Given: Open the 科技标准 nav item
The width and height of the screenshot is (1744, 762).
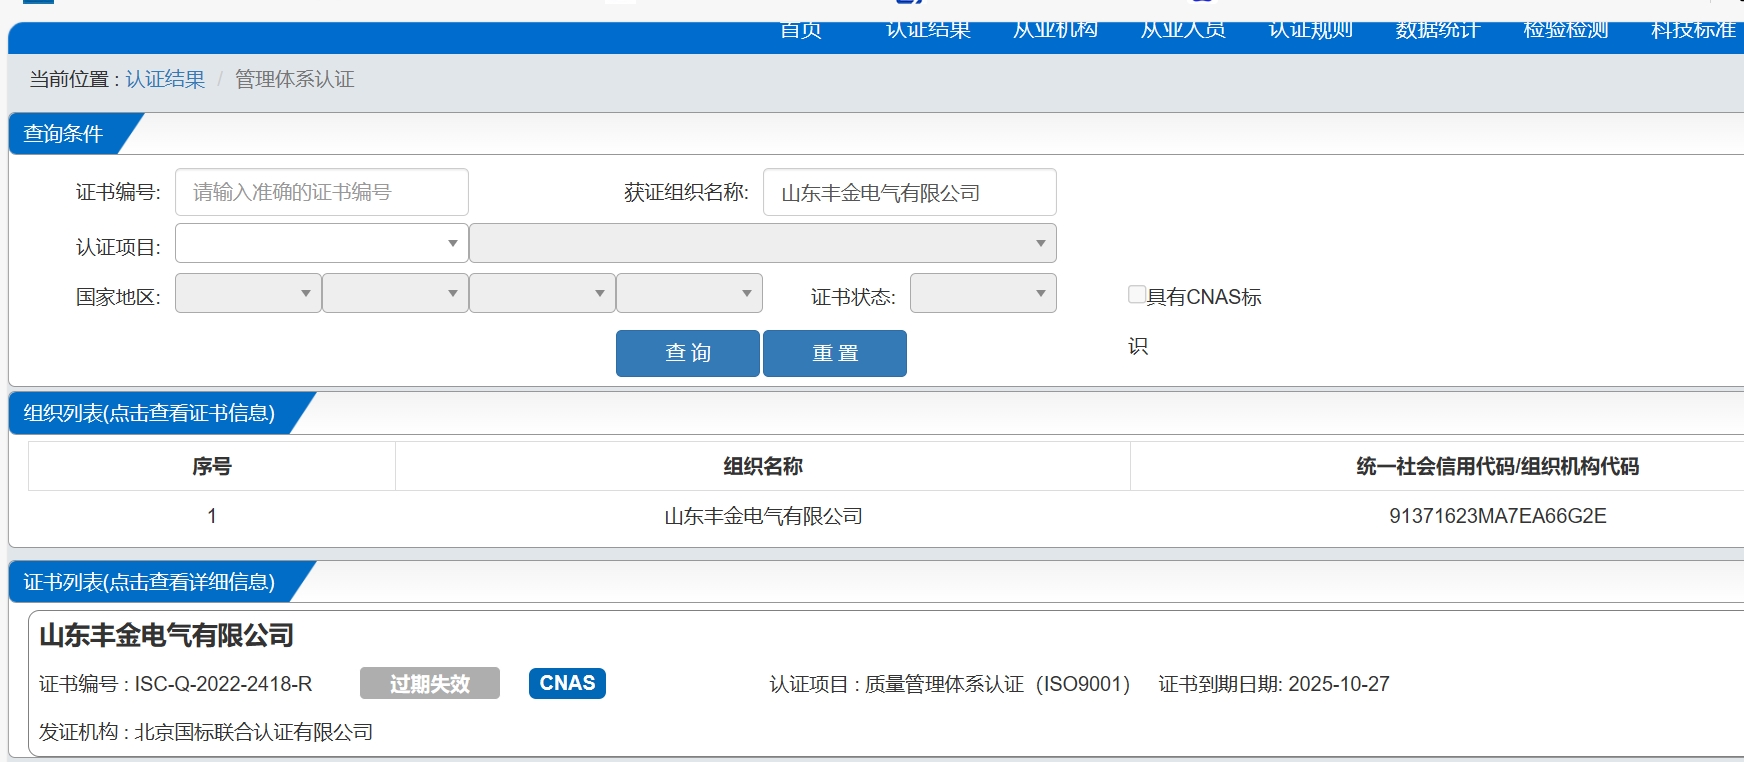Looking at the screenshot, I should click(1693, 30).
